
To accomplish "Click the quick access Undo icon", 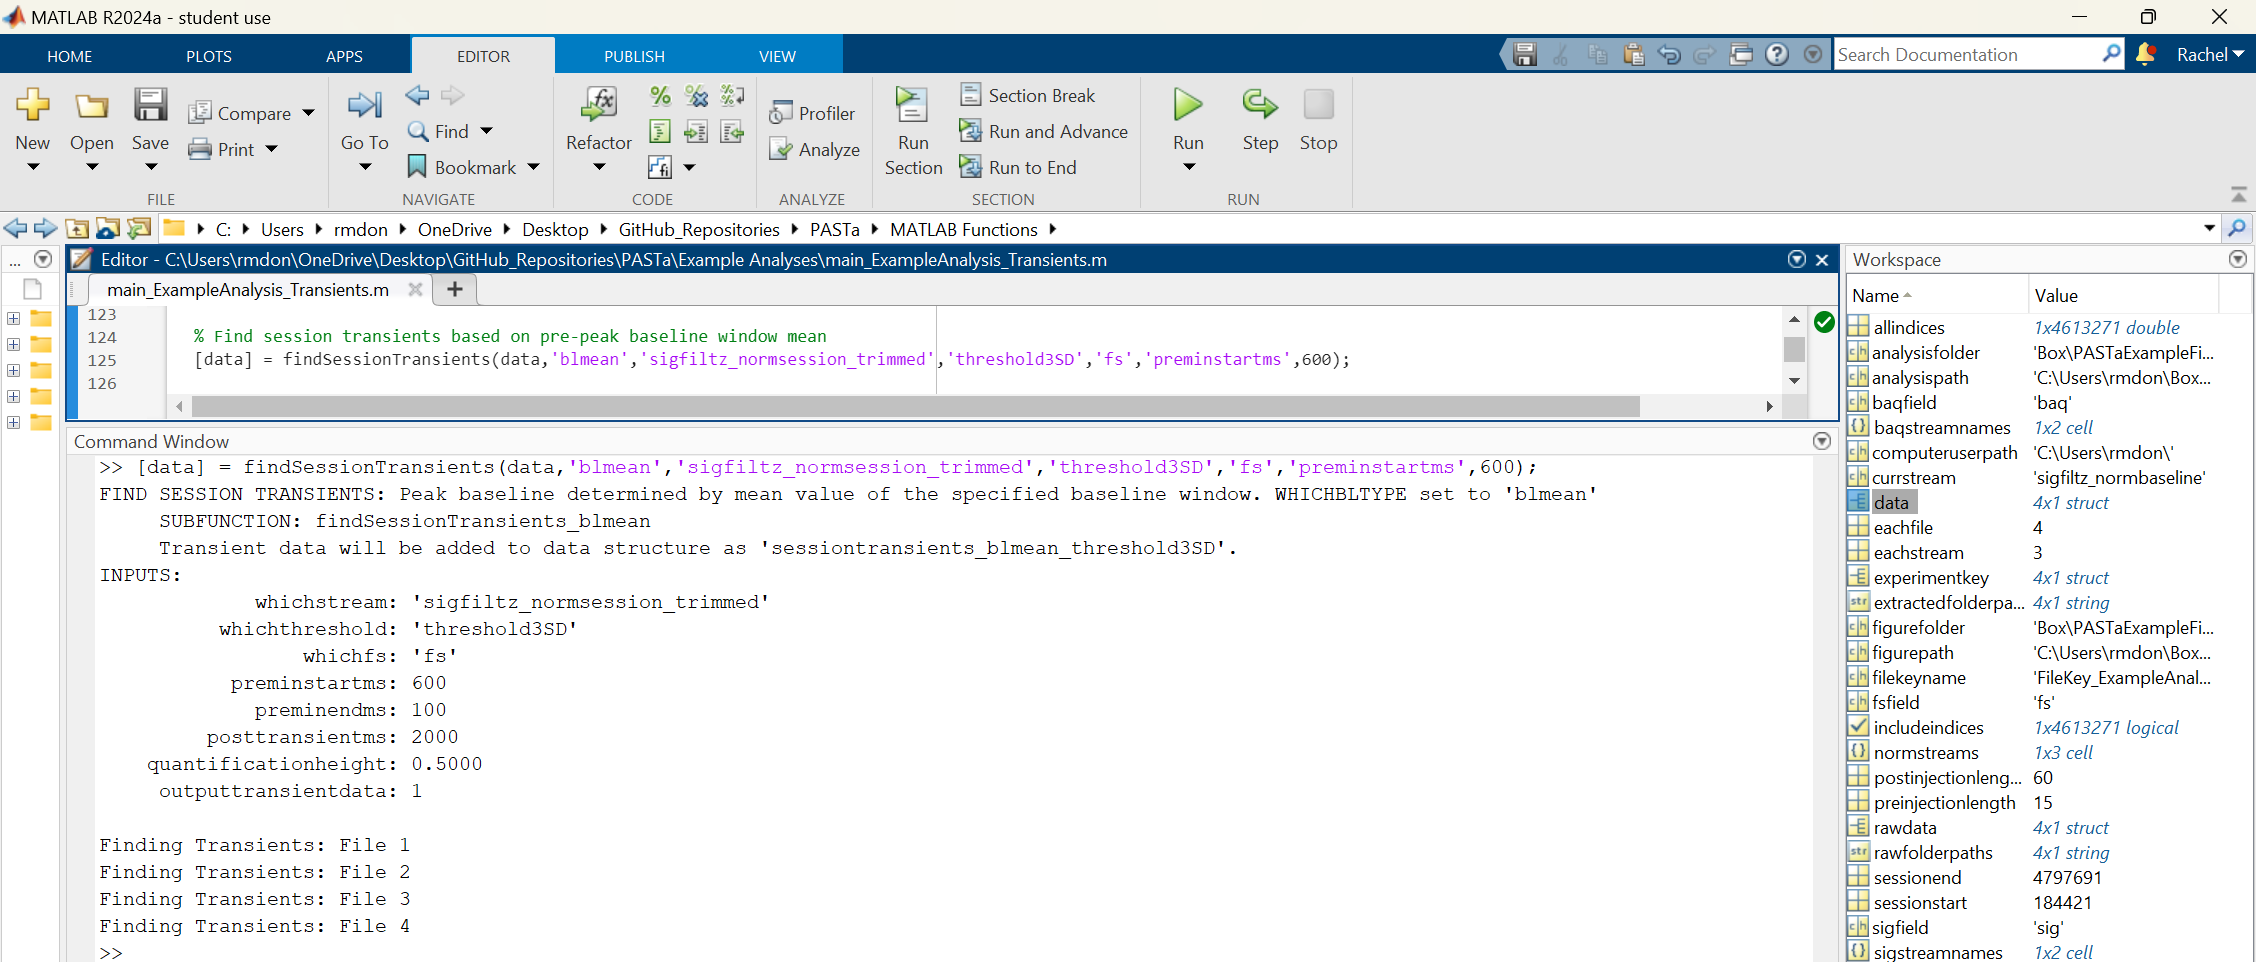I will [1669, 54].
